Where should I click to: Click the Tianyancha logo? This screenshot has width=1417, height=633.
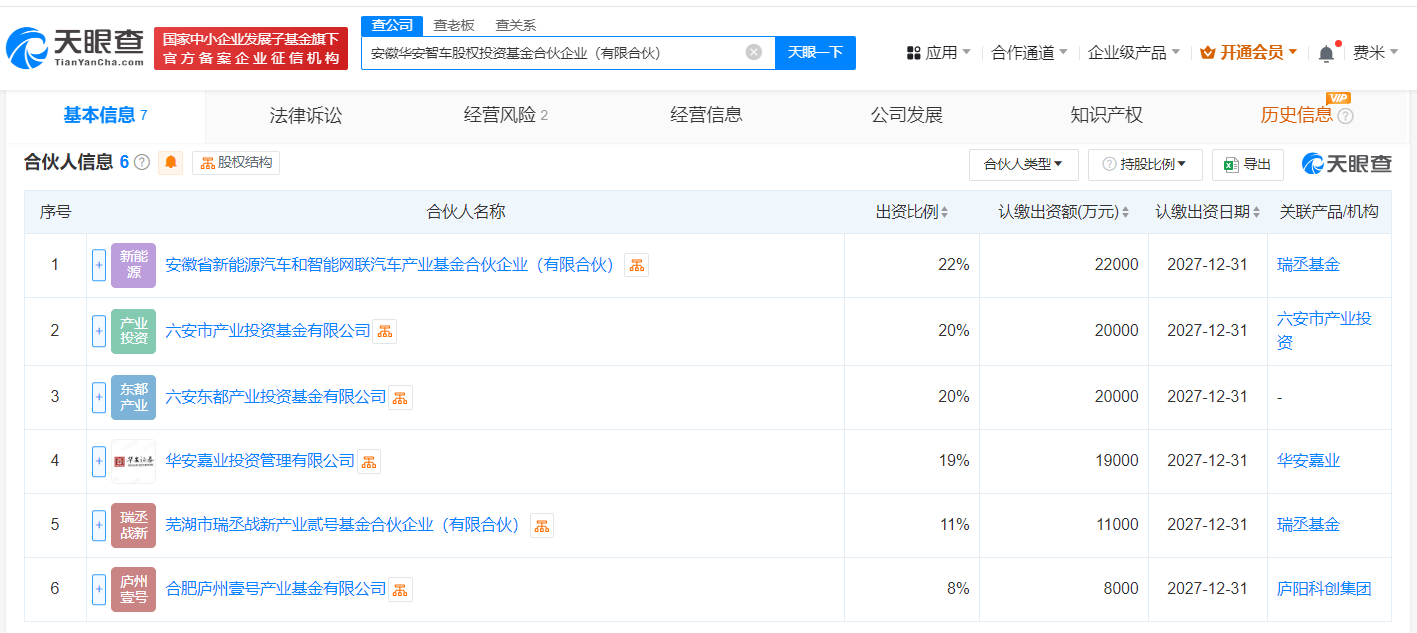(75, 49)
